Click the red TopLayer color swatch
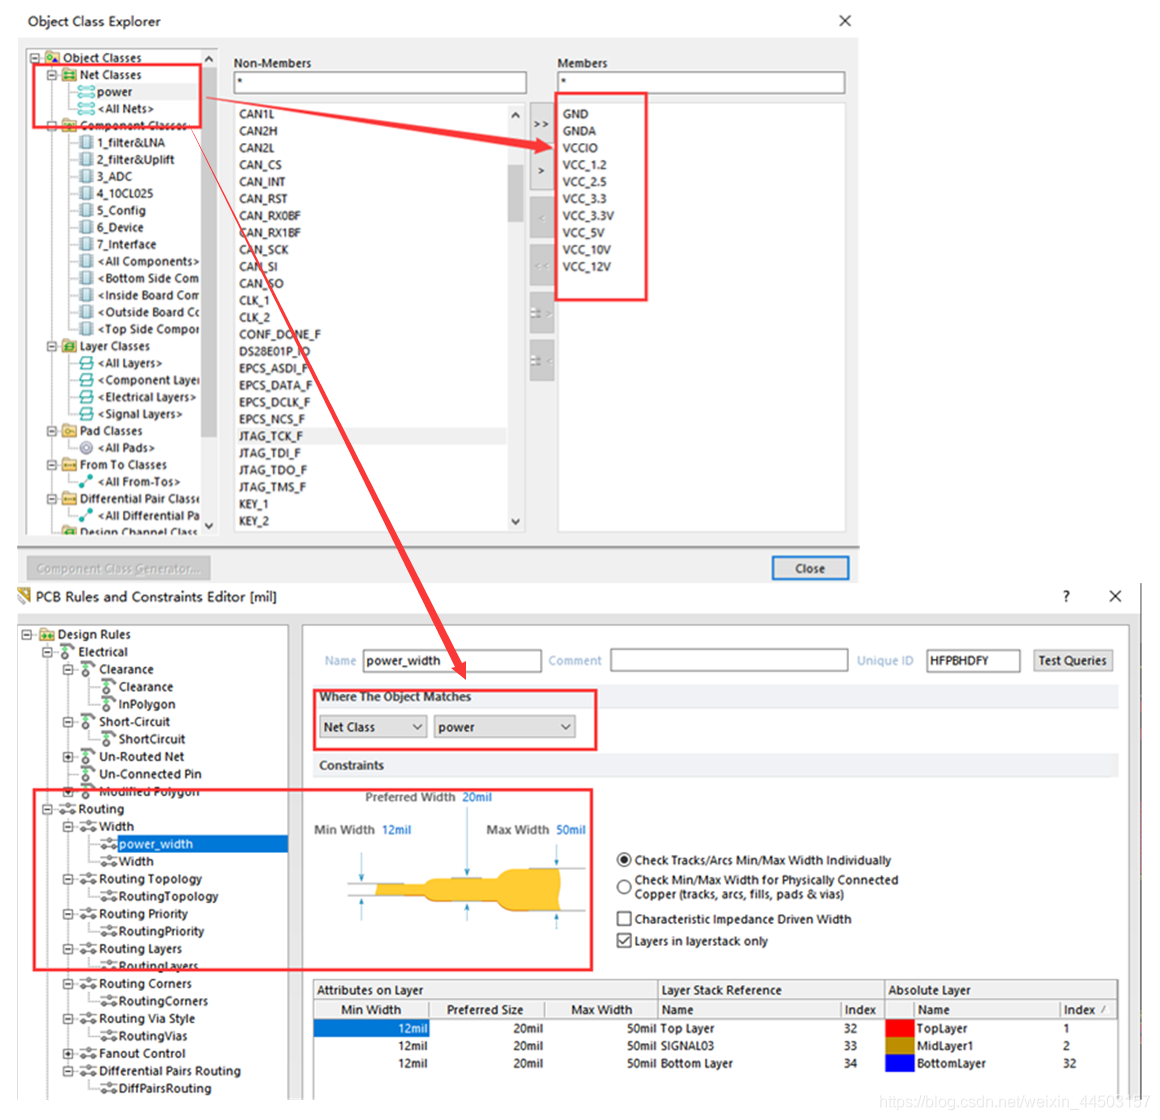This screenshot has width=1160, height=1120. (x=900, y=1028)
